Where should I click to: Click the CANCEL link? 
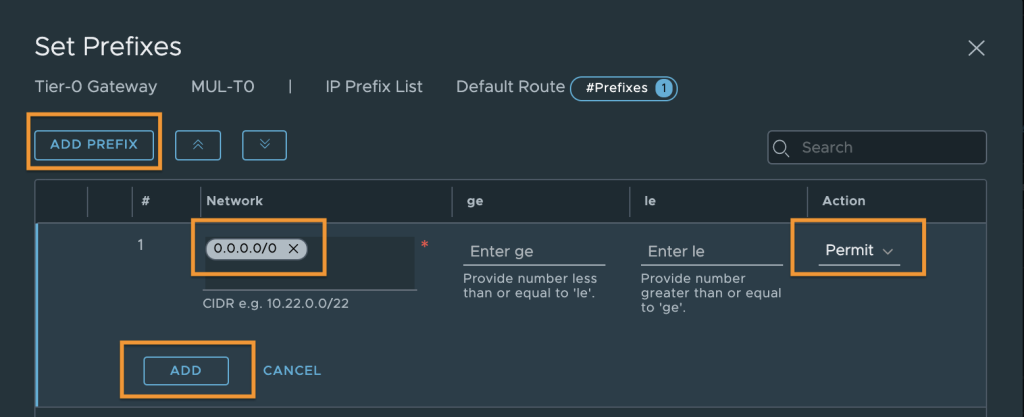[292, 371]
